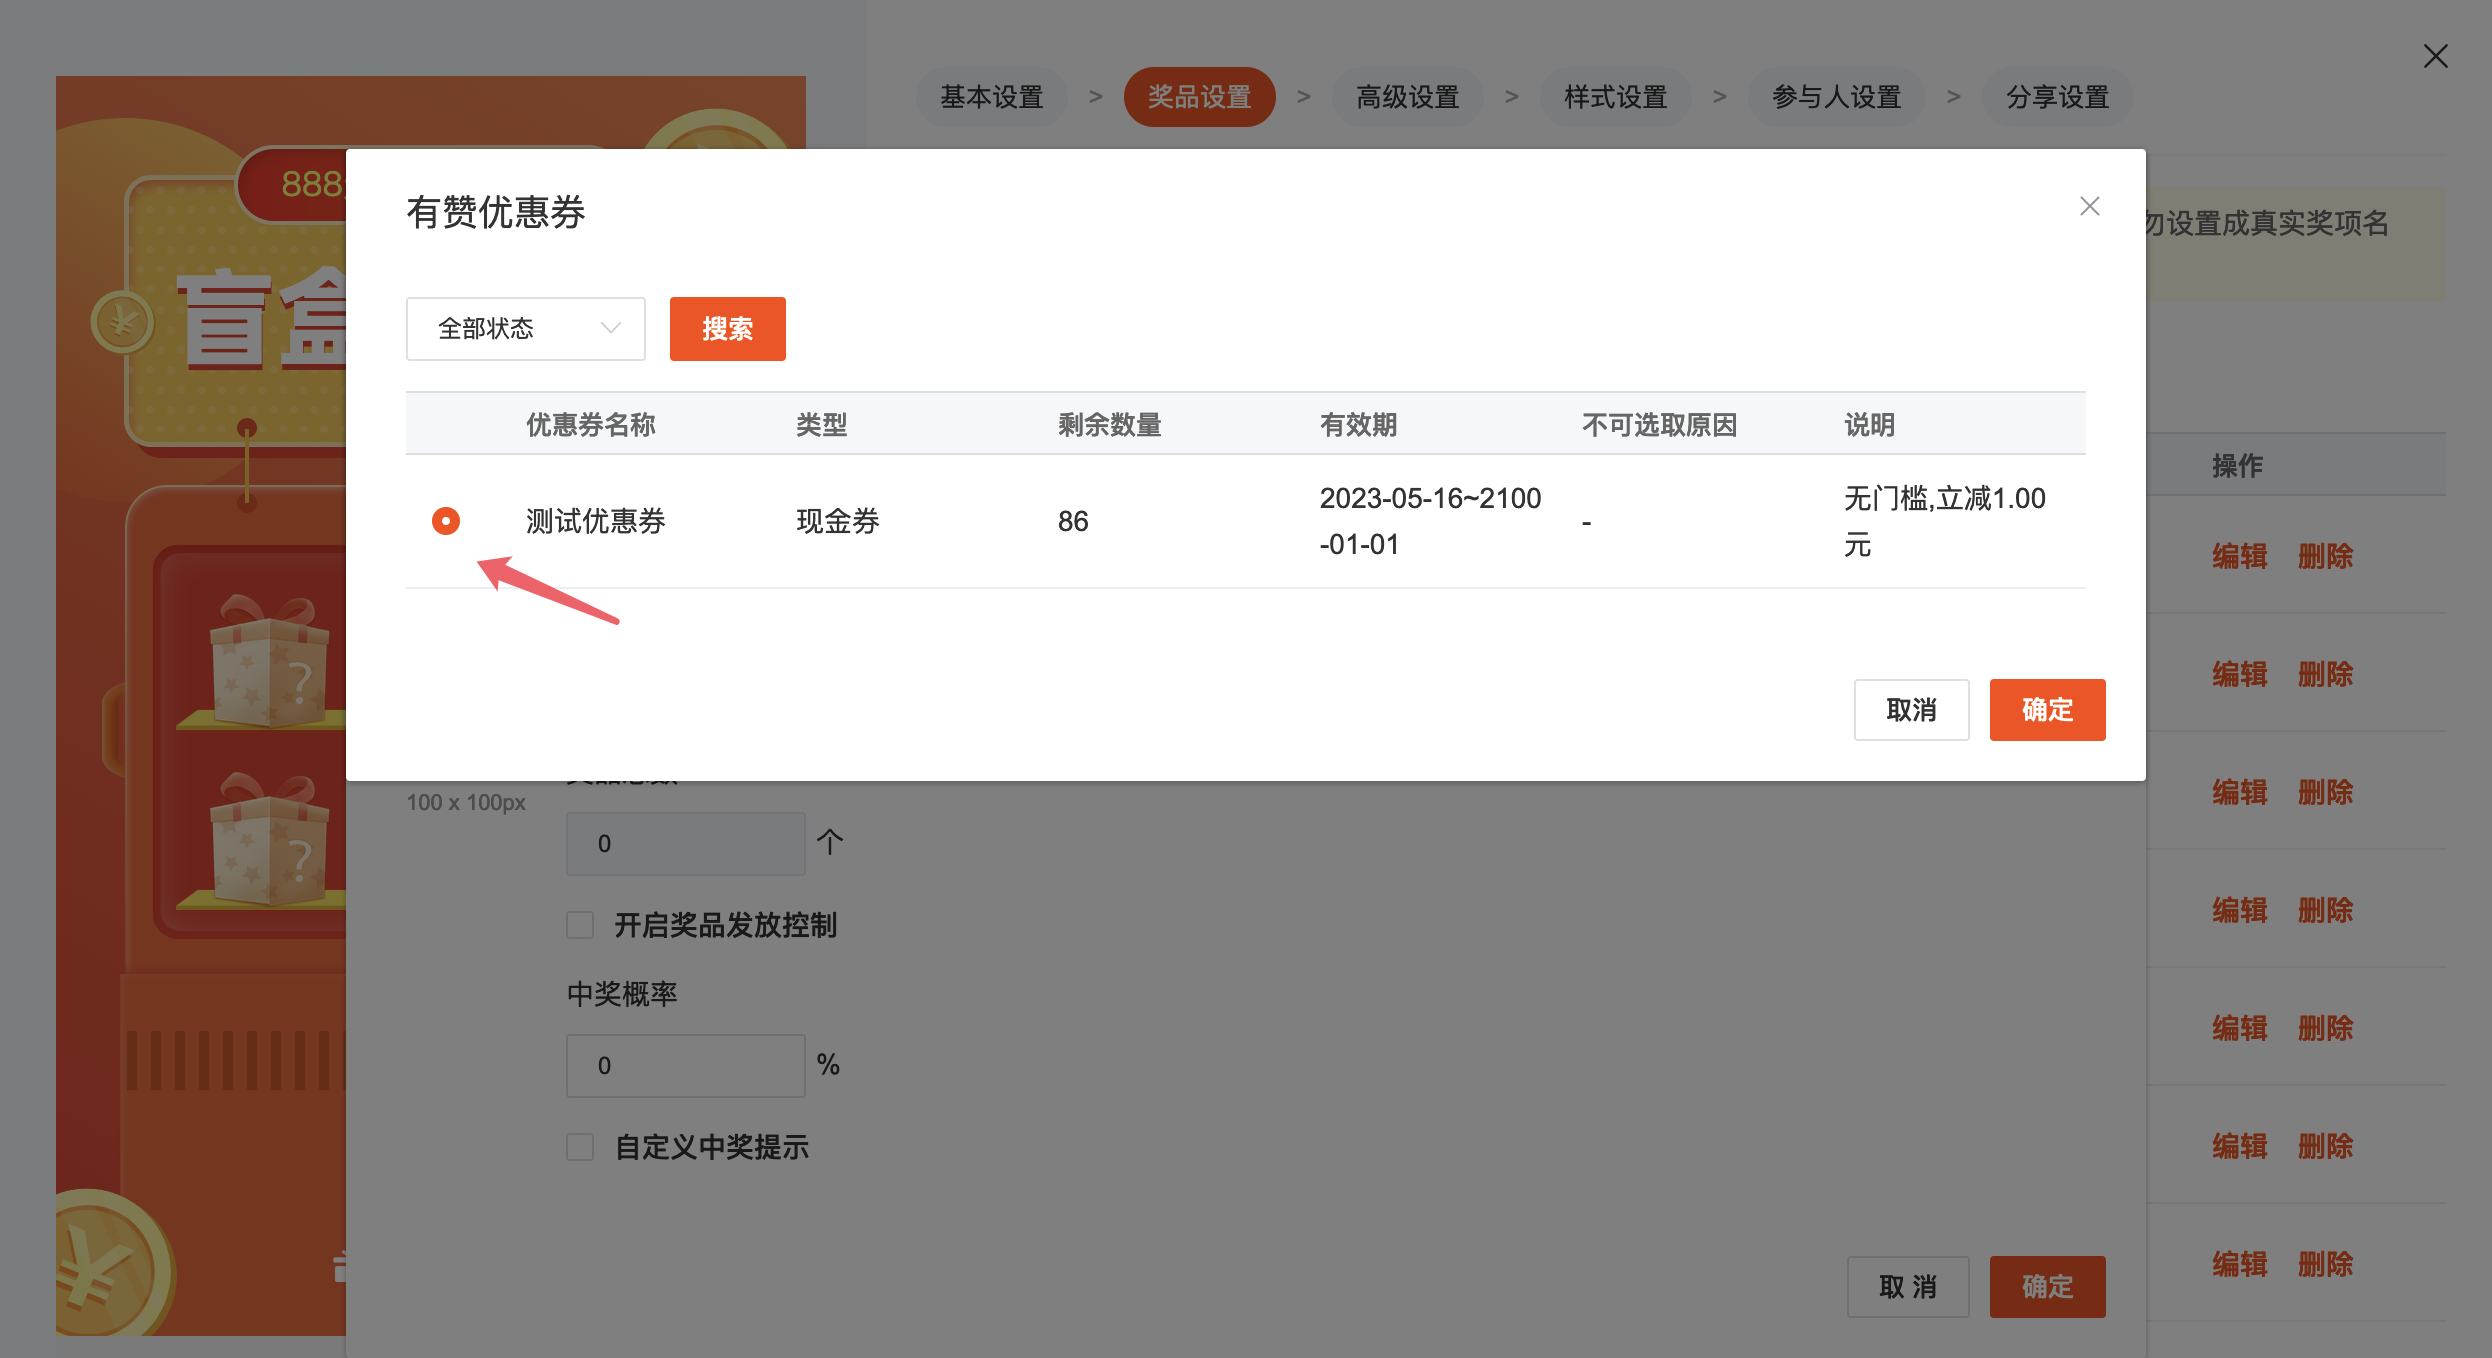Click the upper gift box in the preview
This screenshot has width=2492, height=1358.
[268, 662]
